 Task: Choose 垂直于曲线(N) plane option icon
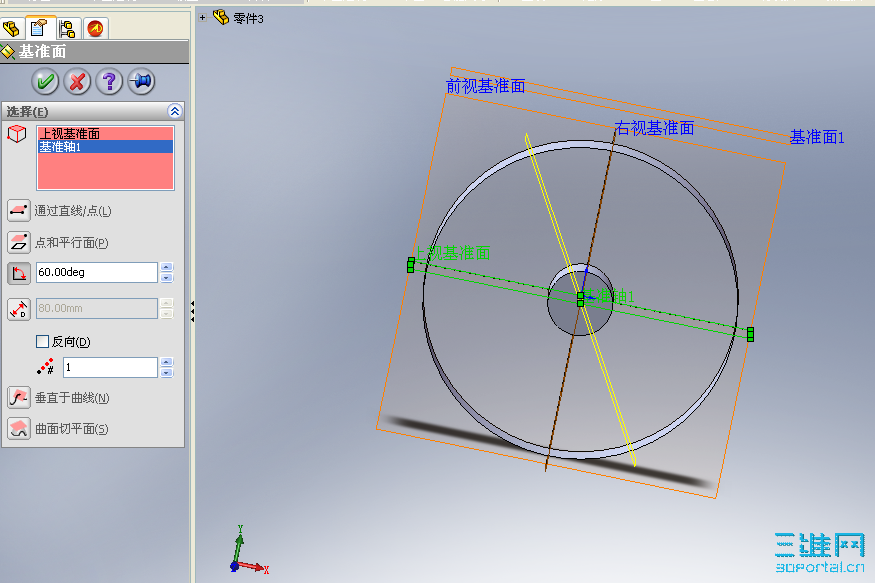(19, 398)
